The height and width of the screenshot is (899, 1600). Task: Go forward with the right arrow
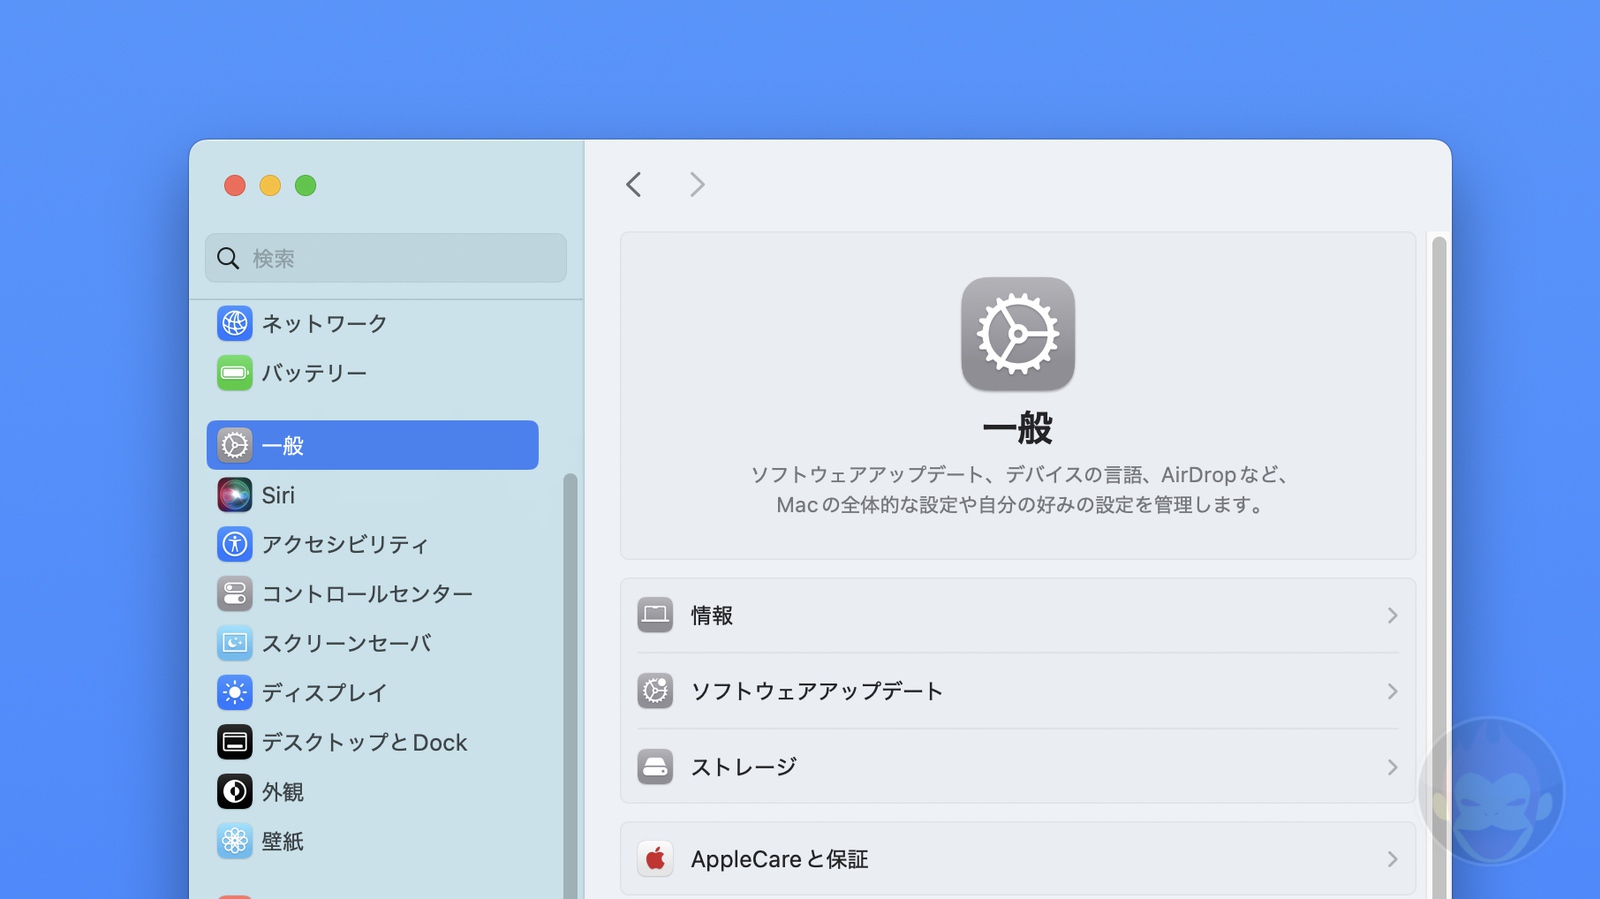[697, 184]
